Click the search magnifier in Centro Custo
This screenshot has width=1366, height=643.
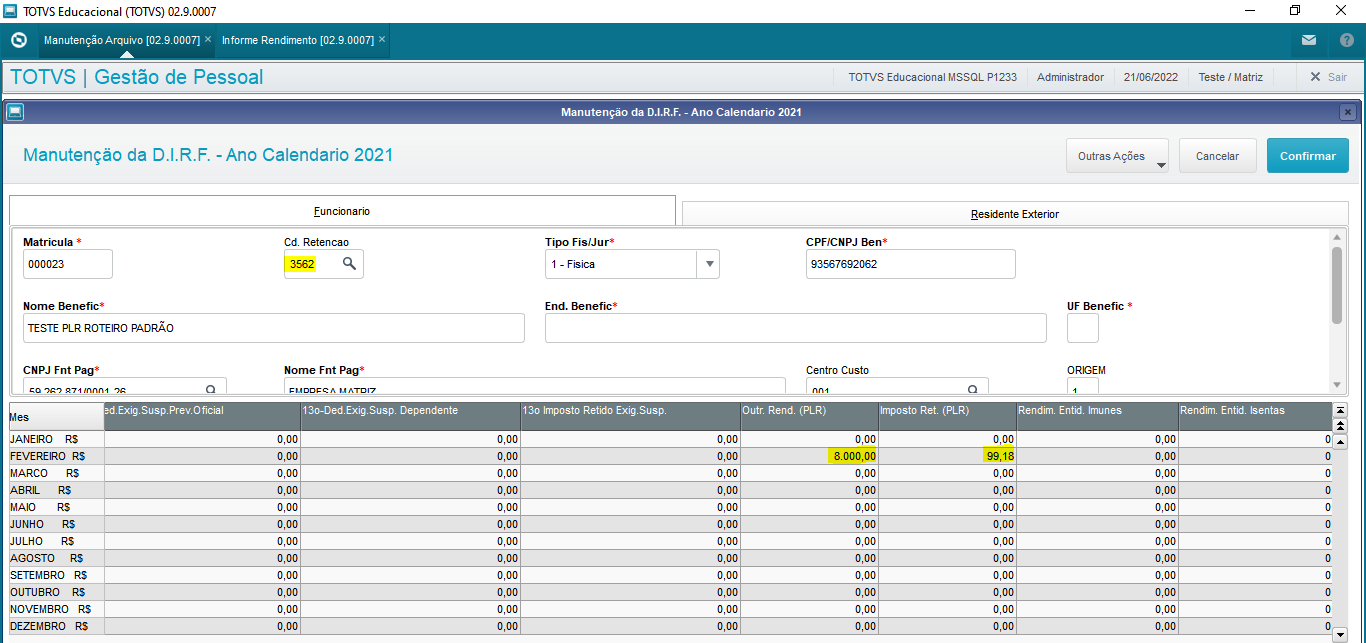pos(973,390)
